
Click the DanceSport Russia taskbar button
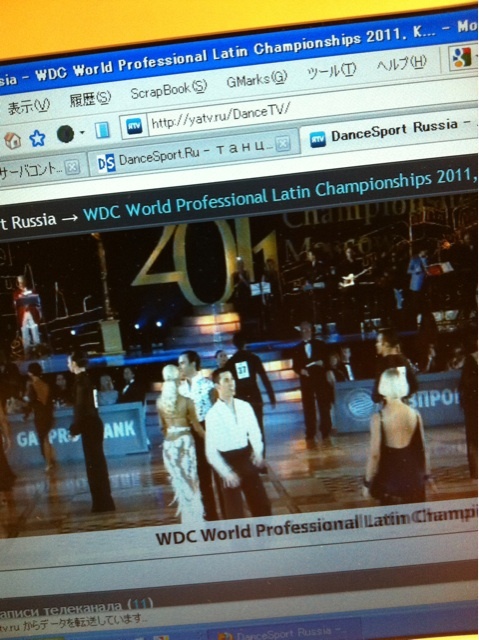[284, 633]
